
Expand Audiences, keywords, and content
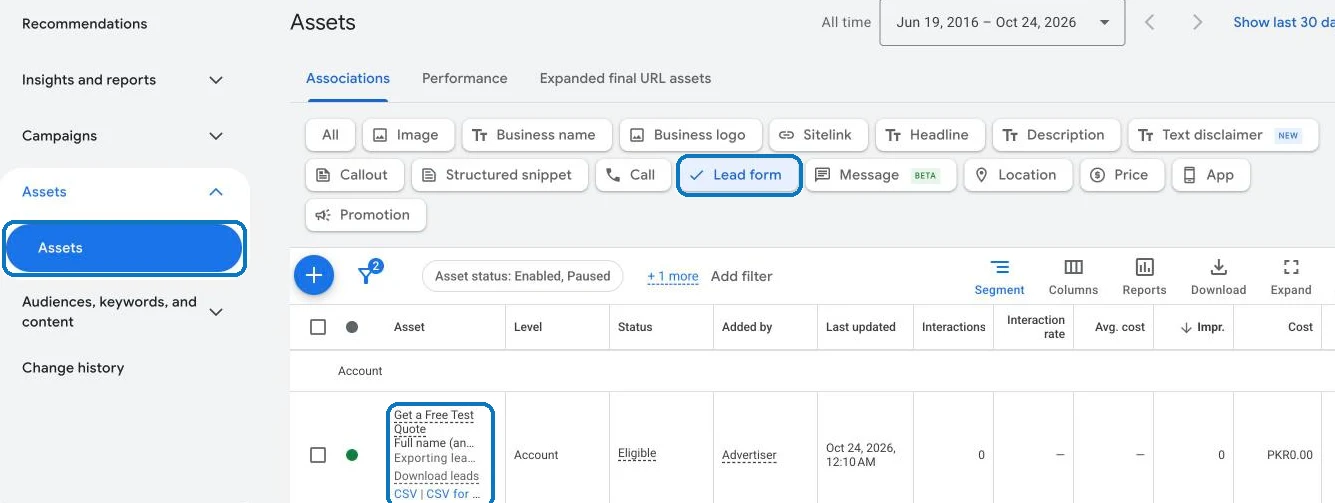click(x=216, y=312)
